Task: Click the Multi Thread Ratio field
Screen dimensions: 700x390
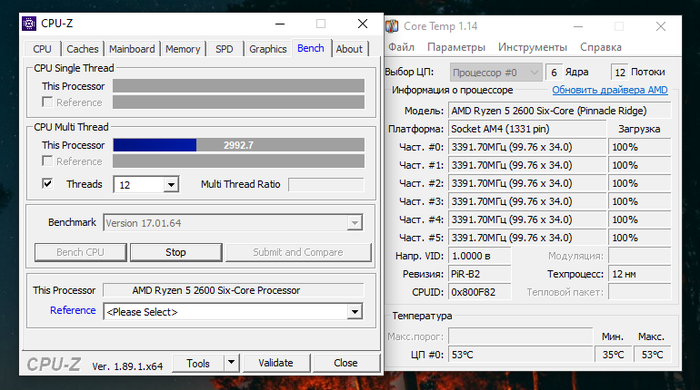Action: (326, 184)
